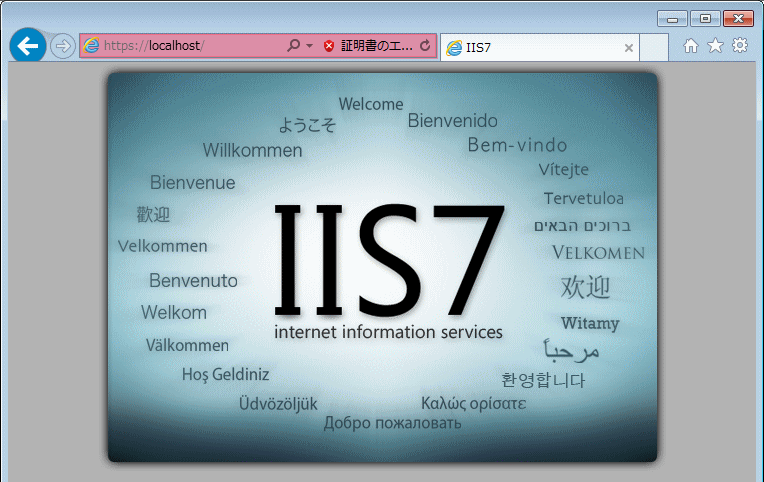Close the Internet Explorer window
The height and width of the screenshot is (482, 764).
[x=738, y=18]
